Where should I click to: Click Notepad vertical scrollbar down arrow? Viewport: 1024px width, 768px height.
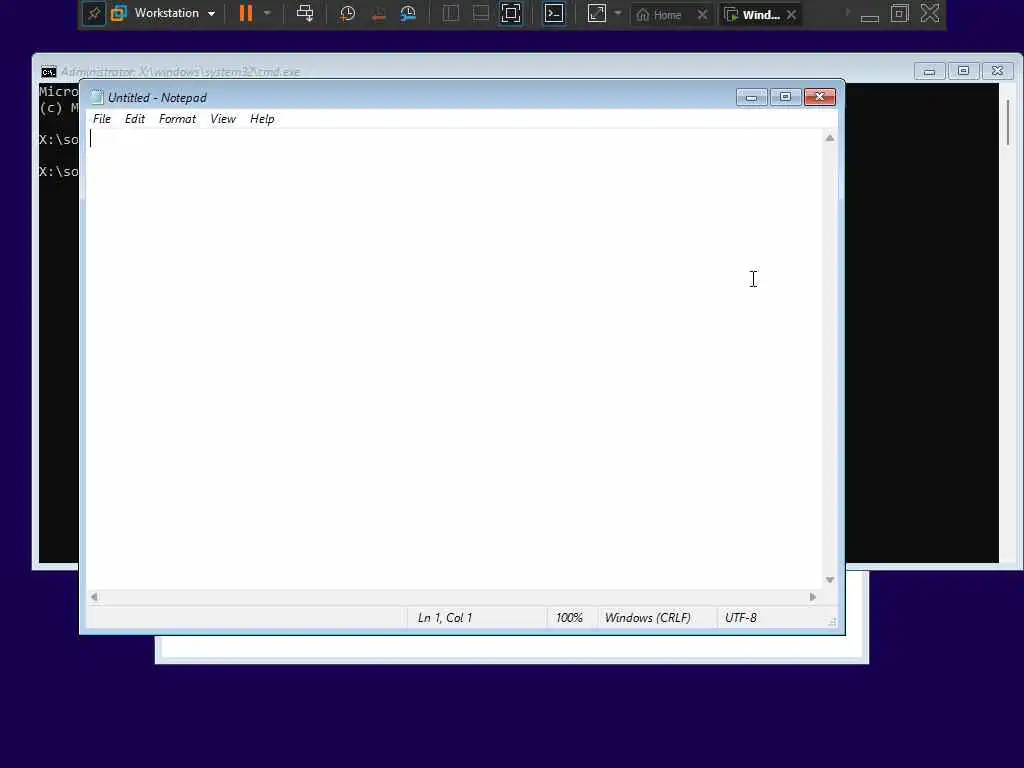829,580
